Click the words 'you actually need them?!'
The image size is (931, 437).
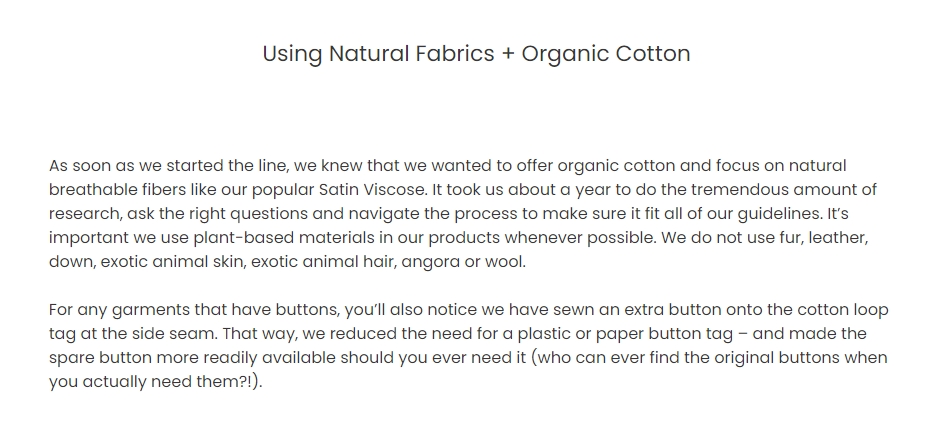(x=150, y=382)
